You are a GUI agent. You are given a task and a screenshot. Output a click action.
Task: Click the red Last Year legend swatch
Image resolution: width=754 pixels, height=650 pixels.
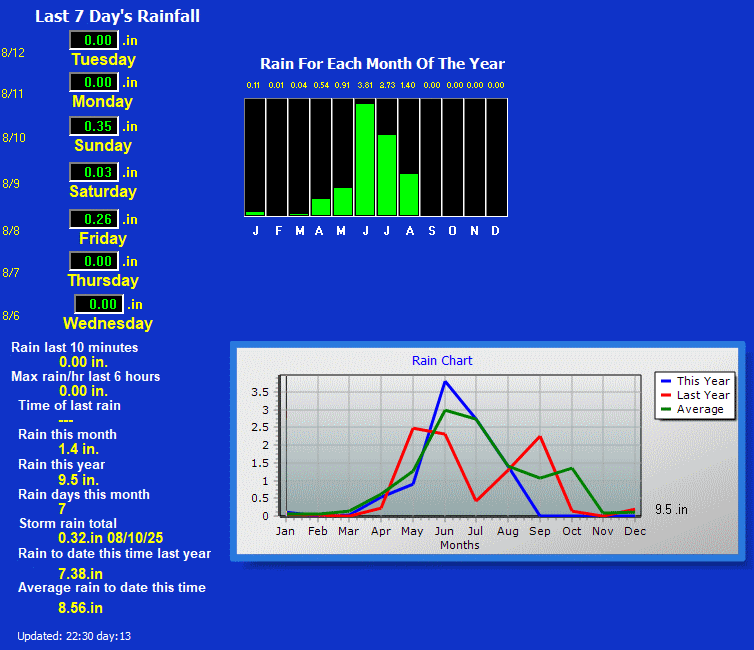[666, 395]
